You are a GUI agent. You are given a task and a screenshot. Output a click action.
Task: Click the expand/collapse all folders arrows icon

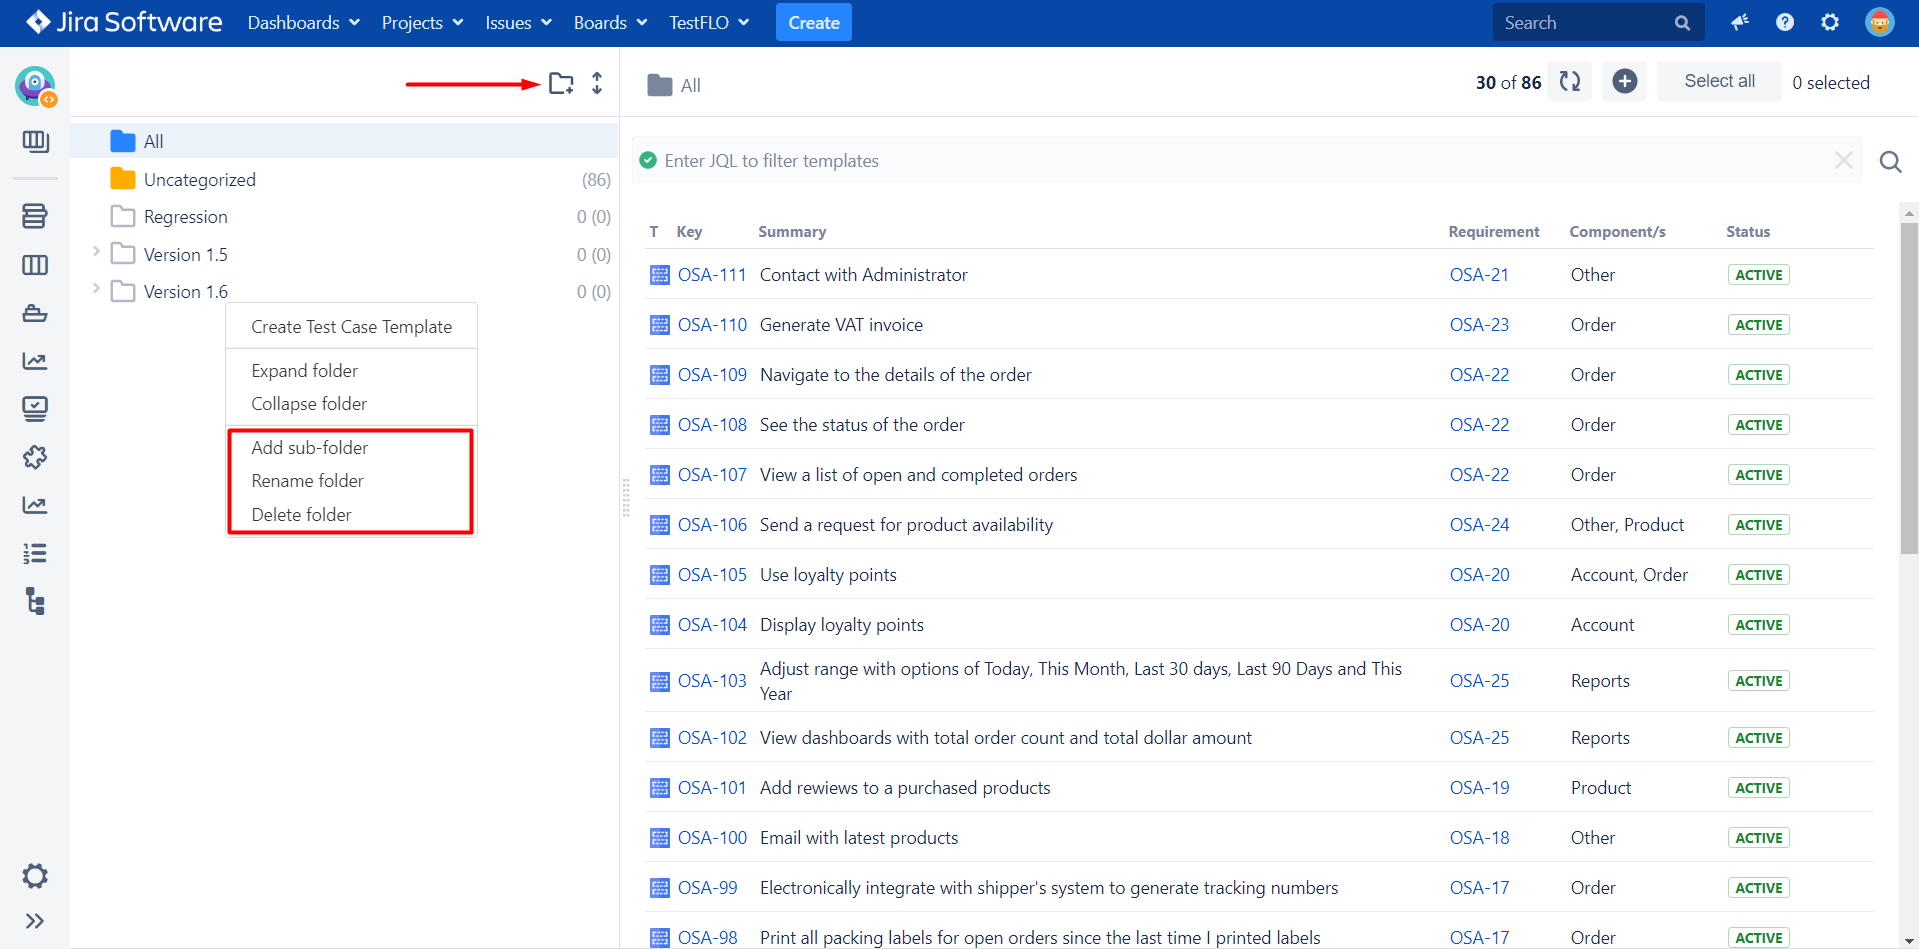(597, 83)
